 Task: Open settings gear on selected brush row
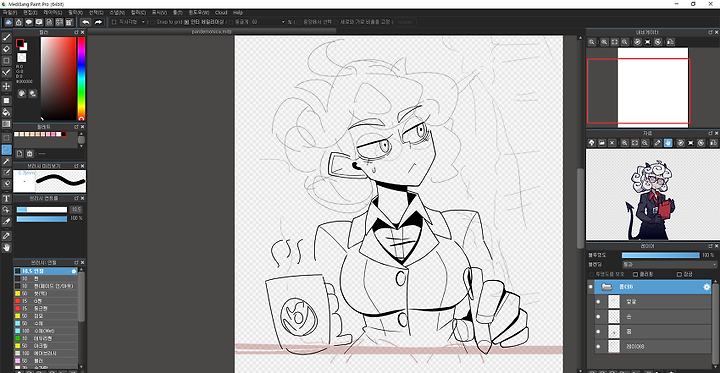(x=74, y=271)
